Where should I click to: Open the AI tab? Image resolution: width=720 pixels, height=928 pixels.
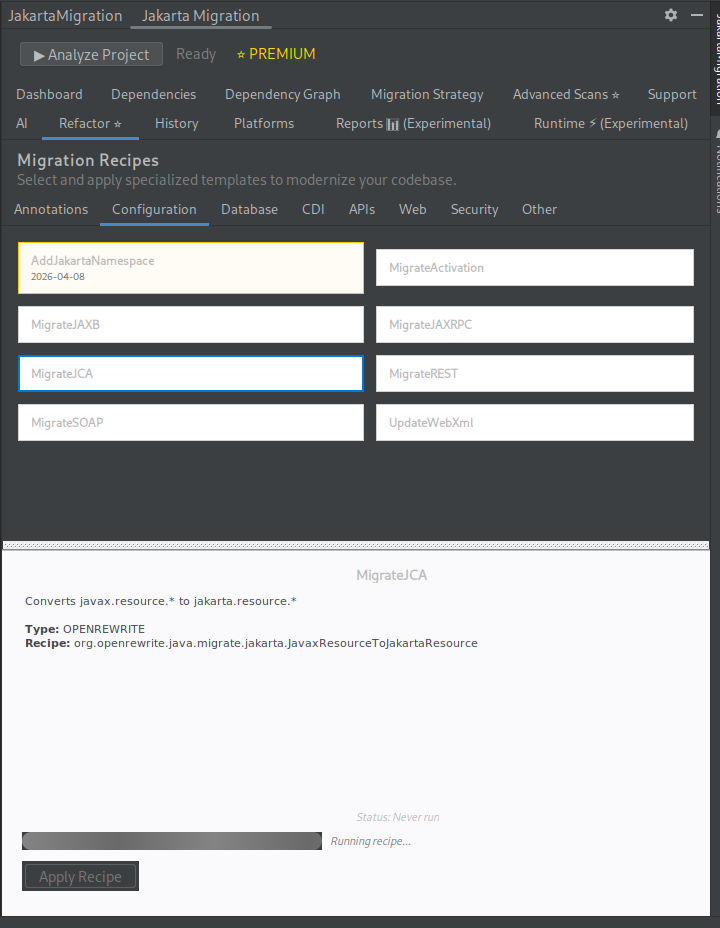[x=22, y=123]
